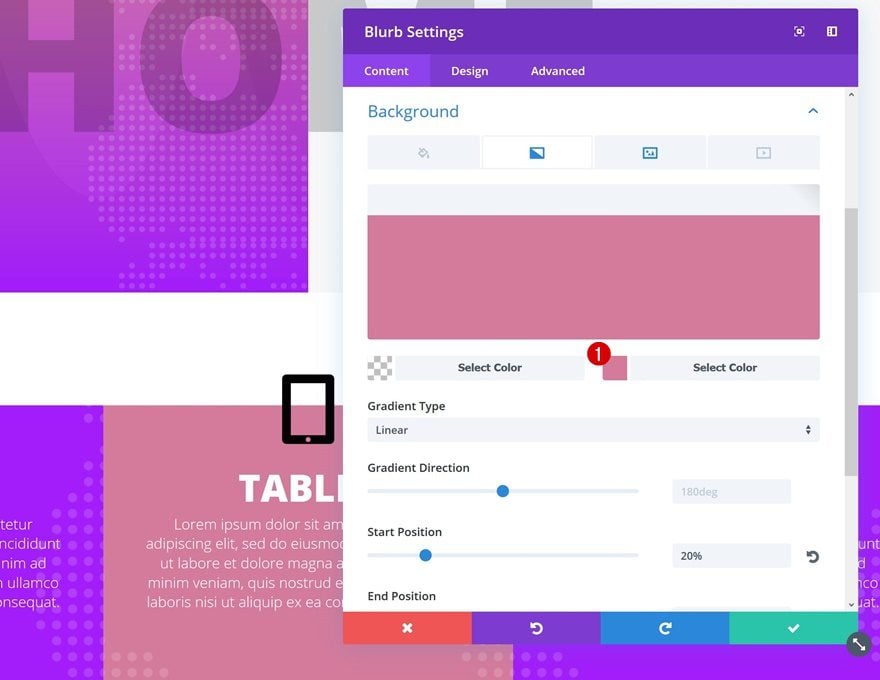This screenshot has width=880, height=680.
Task: Open the background image tab icon
Action: click(650, 153)
